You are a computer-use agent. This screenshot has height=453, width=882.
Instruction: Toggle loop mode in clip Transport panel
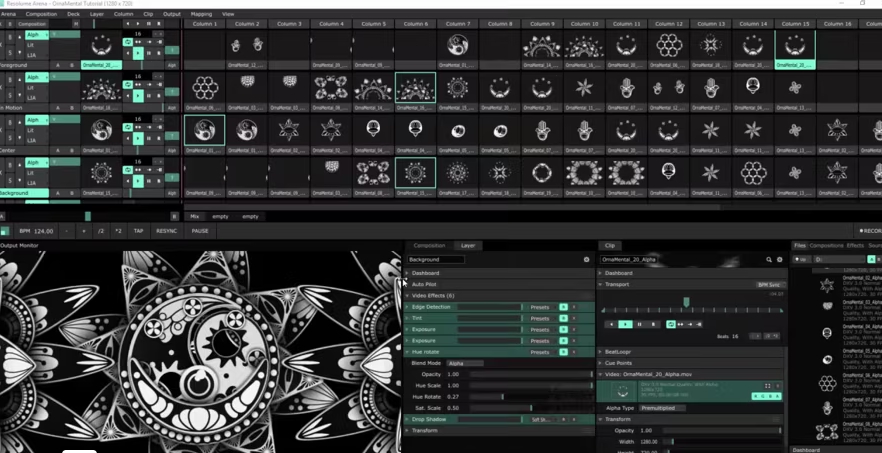click(x=670, y=324)
